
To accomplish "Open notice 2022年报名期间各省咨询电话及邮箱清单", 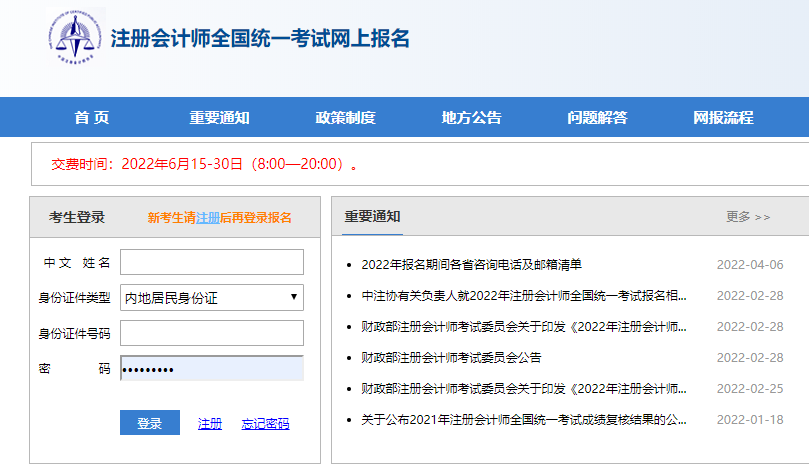I will point(472,265).
